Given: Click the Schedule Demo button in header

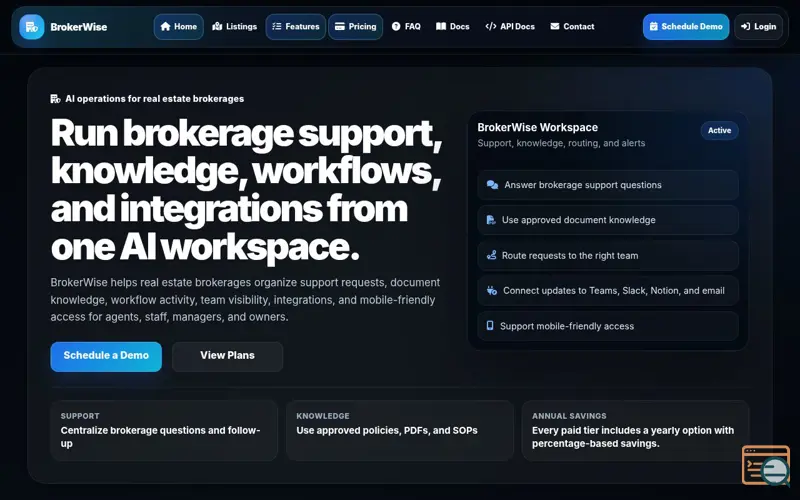Looking at the screenshot, I should click(686, 27).
